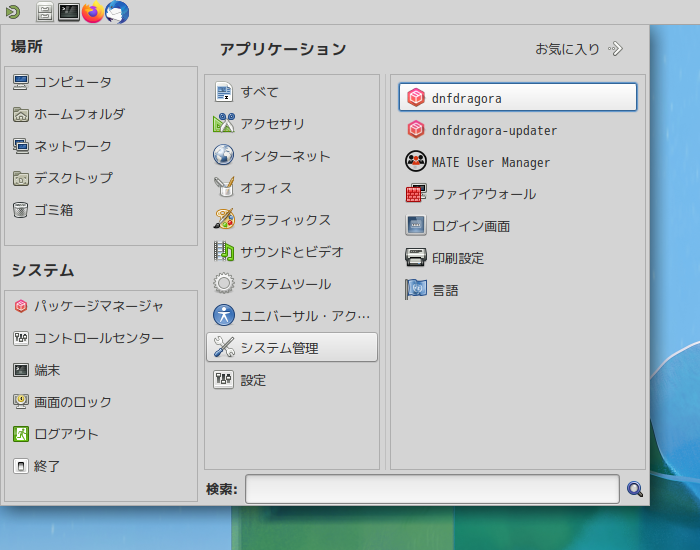Focus the 検索 search field
Image resolution: width=700 pixels, height=550 pixels.
[x=432, y=489]
